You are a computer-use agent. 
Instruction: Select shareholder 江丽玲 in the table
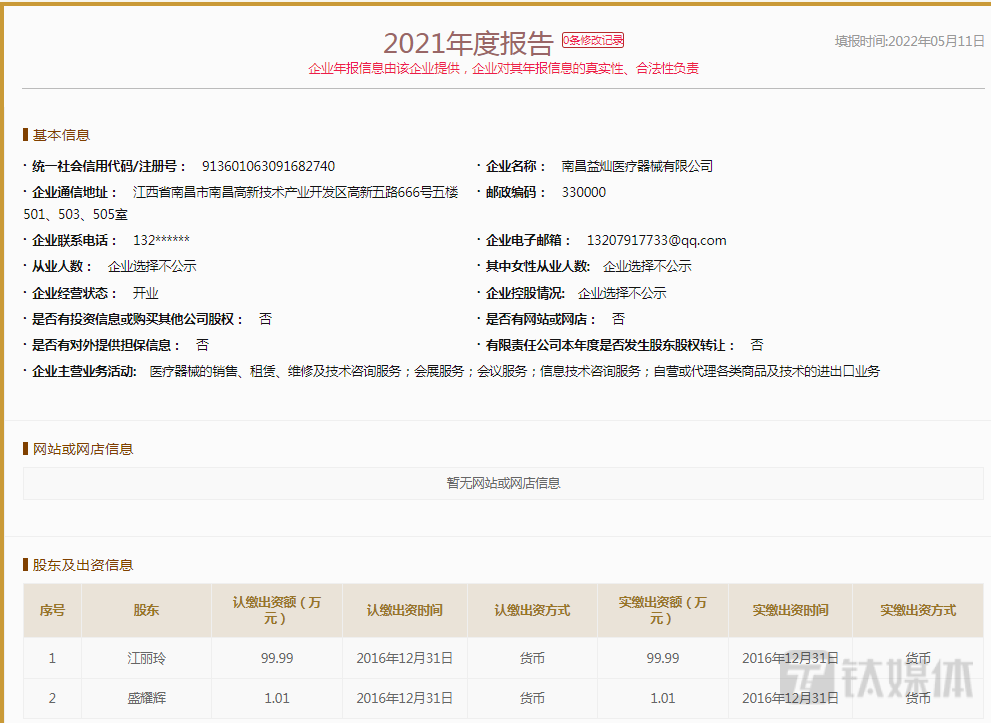pyautogui.click(x=146, y=658)
